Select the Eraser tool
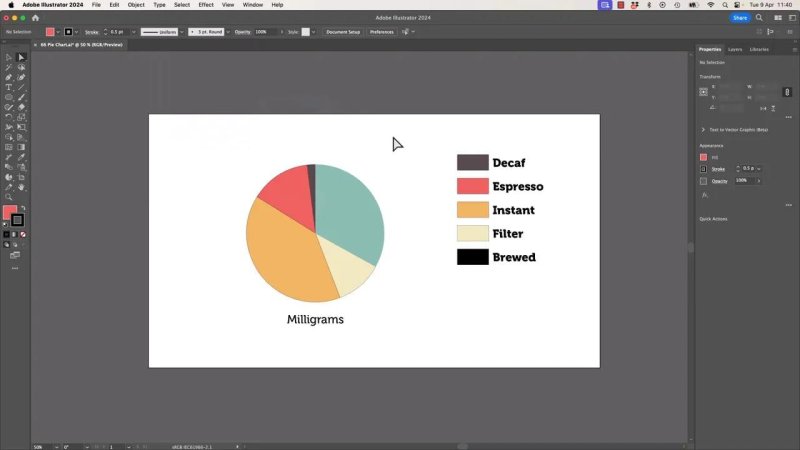Screen dimensions: 800x450 click(x=21, y=107)
